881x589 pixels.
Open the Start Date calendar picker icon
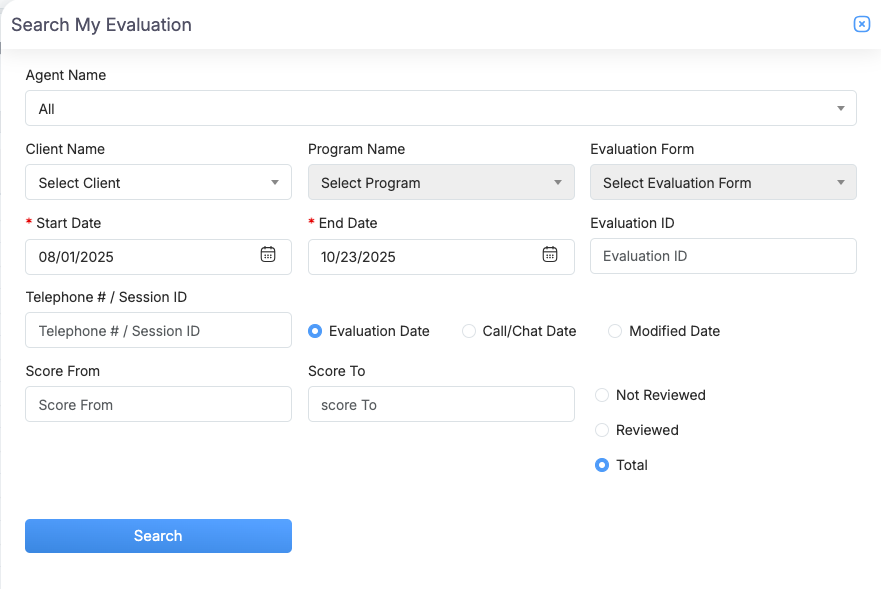(x=268, y=255)
